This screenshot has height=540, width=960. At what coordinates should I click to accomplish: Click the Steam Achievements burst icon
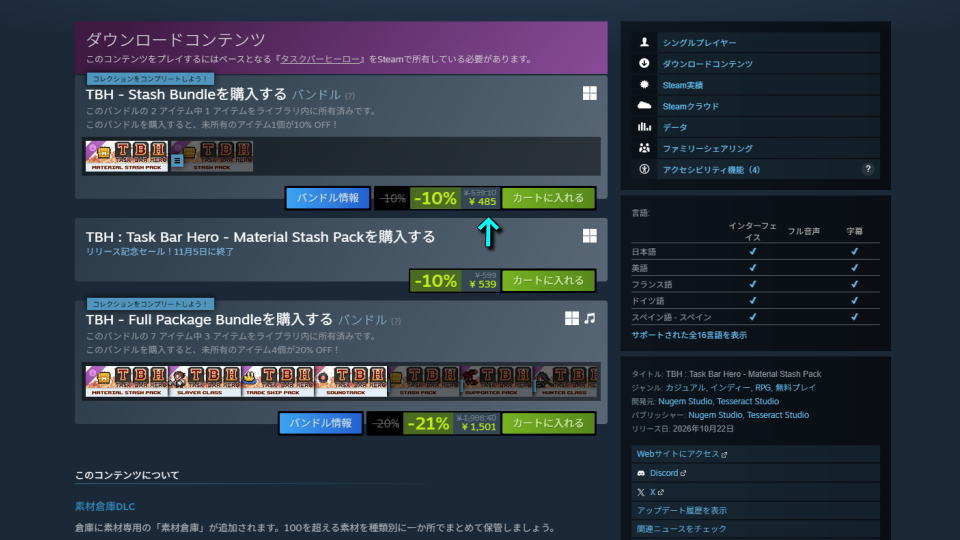pyautogui.click(x=644, y=84)
